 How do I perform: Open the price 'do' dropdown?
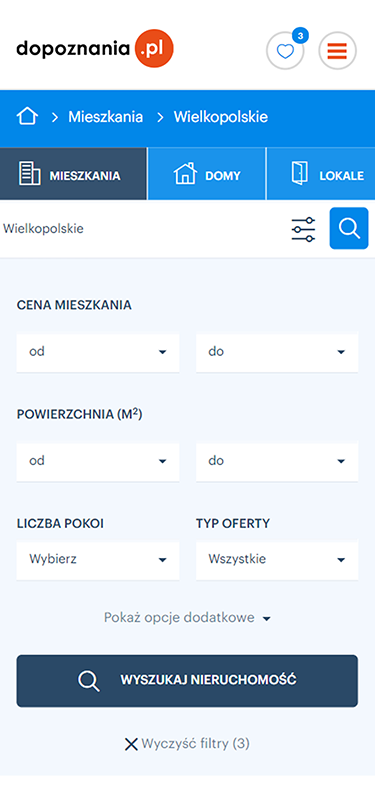pyautogui.click(x=277, y=352)
